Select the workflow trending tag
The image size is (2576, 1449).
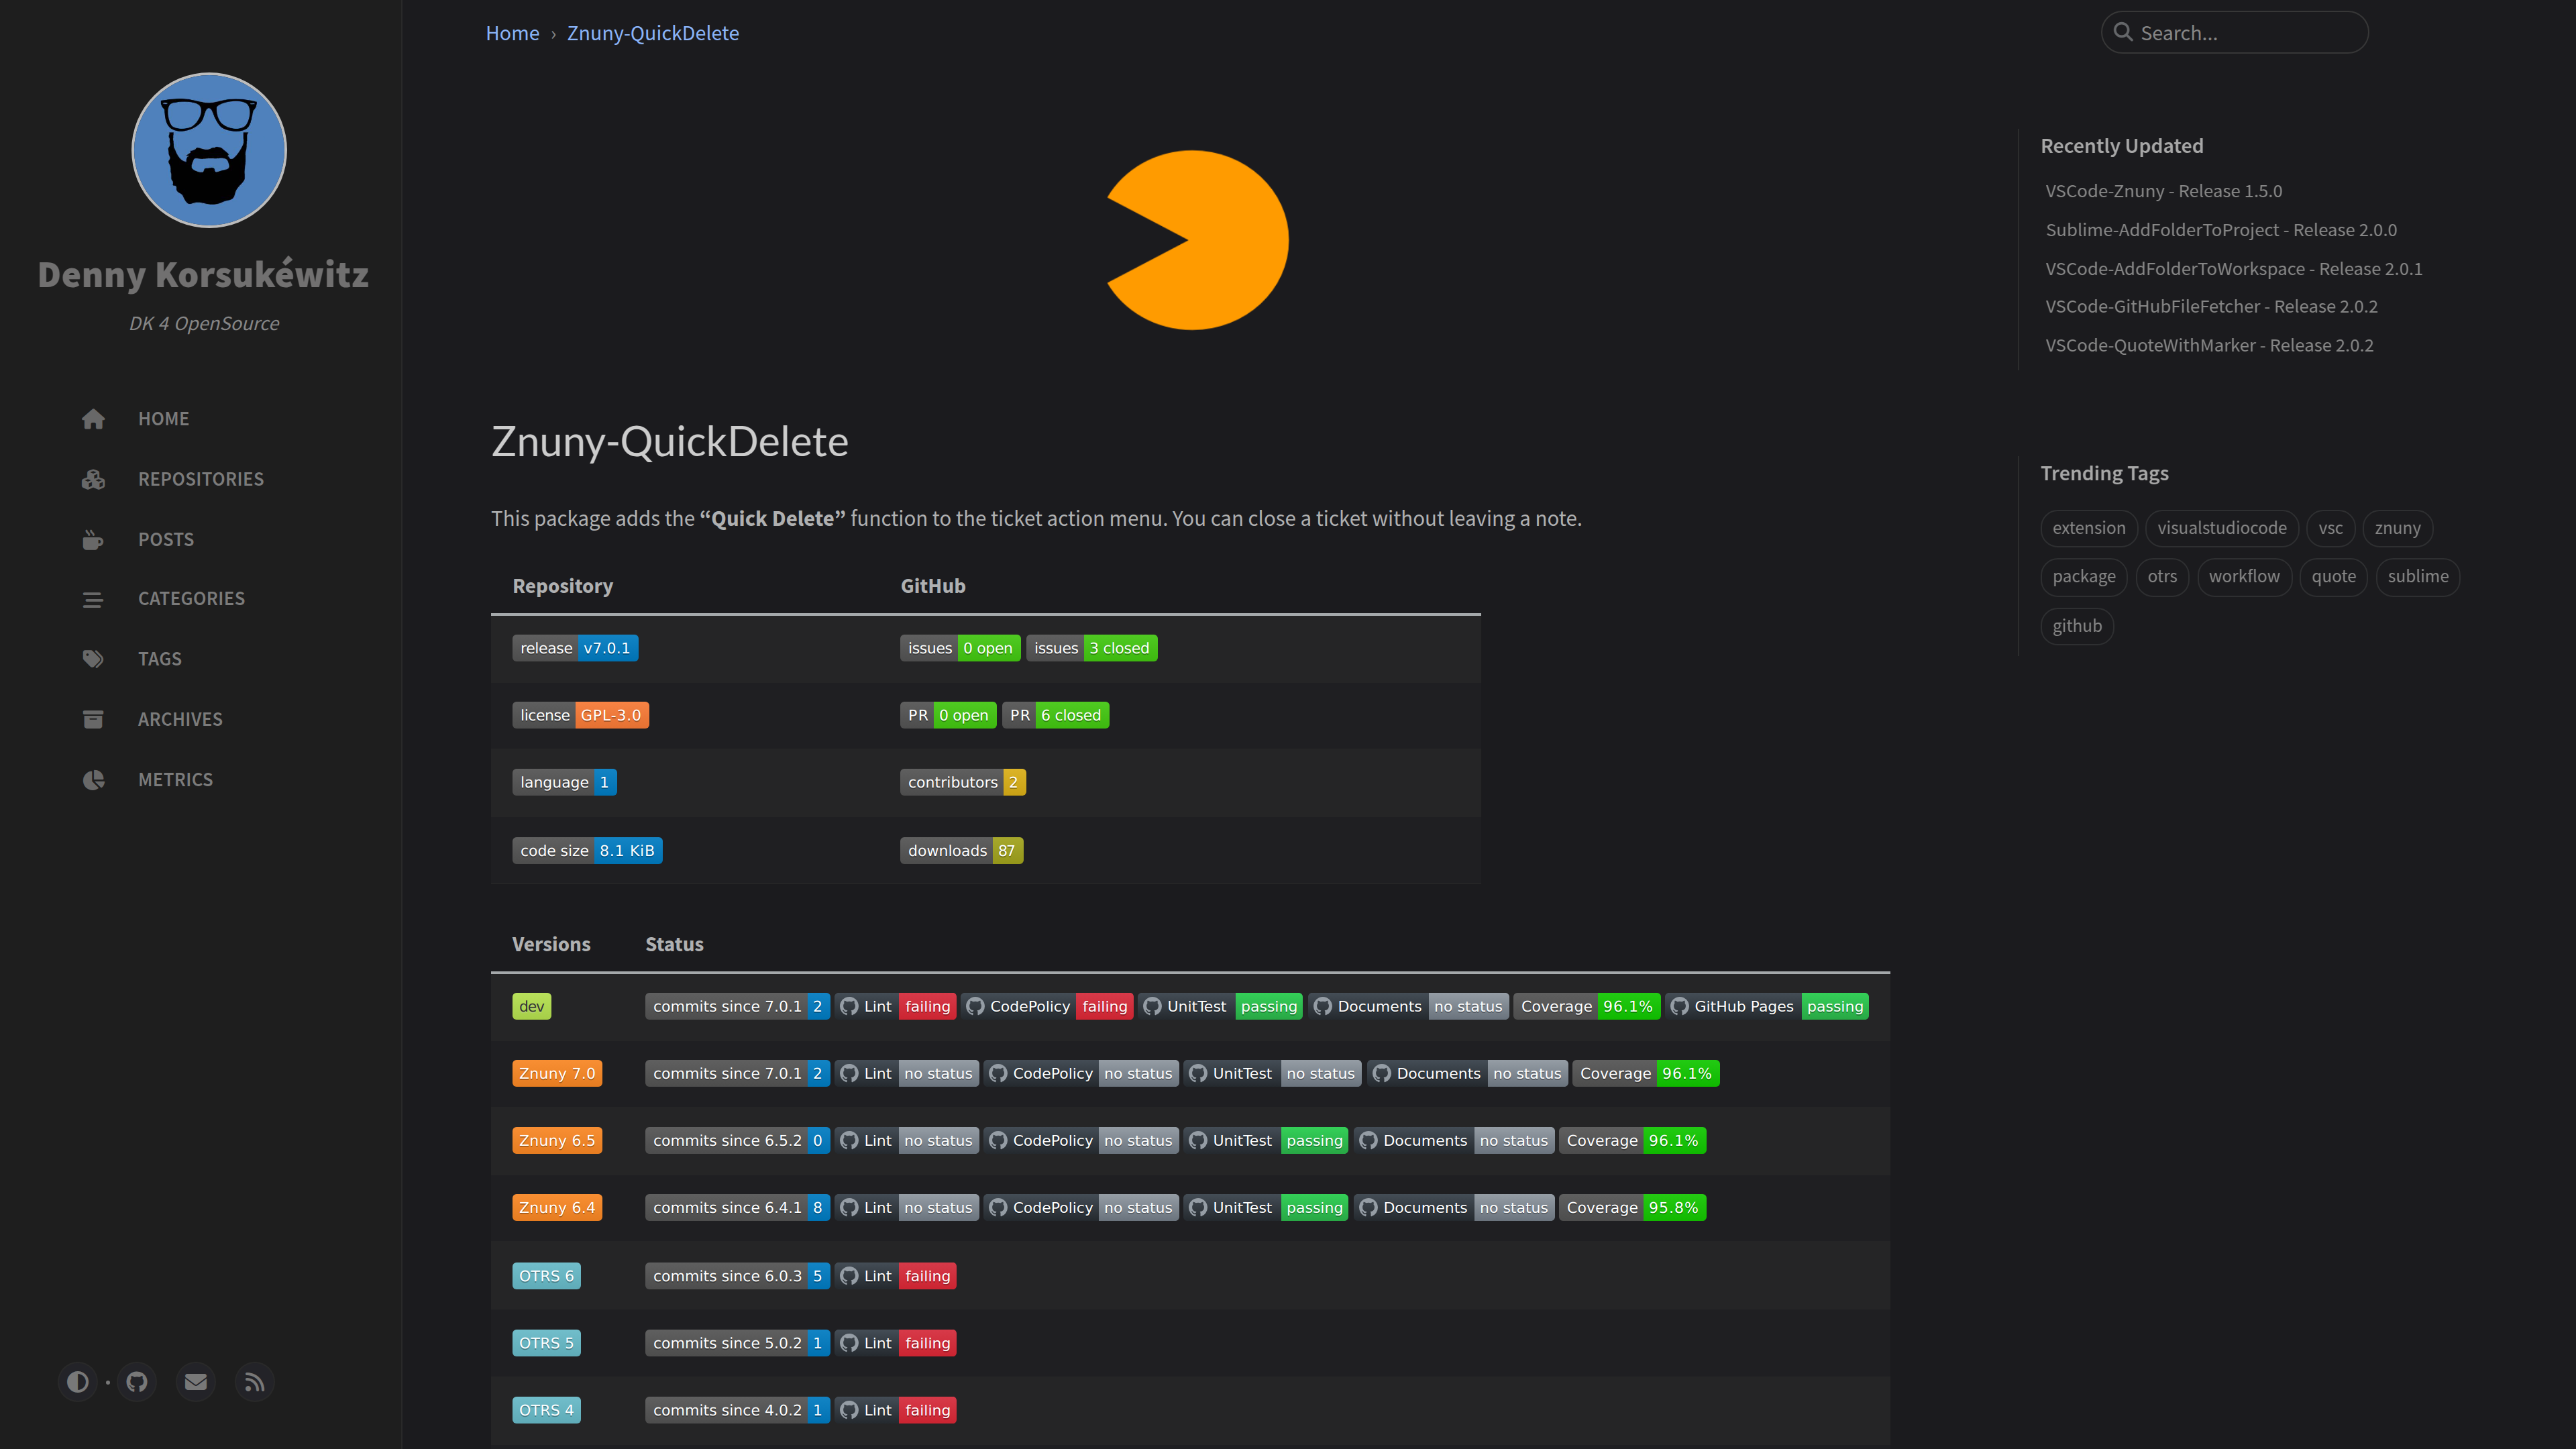[2244, 577]
